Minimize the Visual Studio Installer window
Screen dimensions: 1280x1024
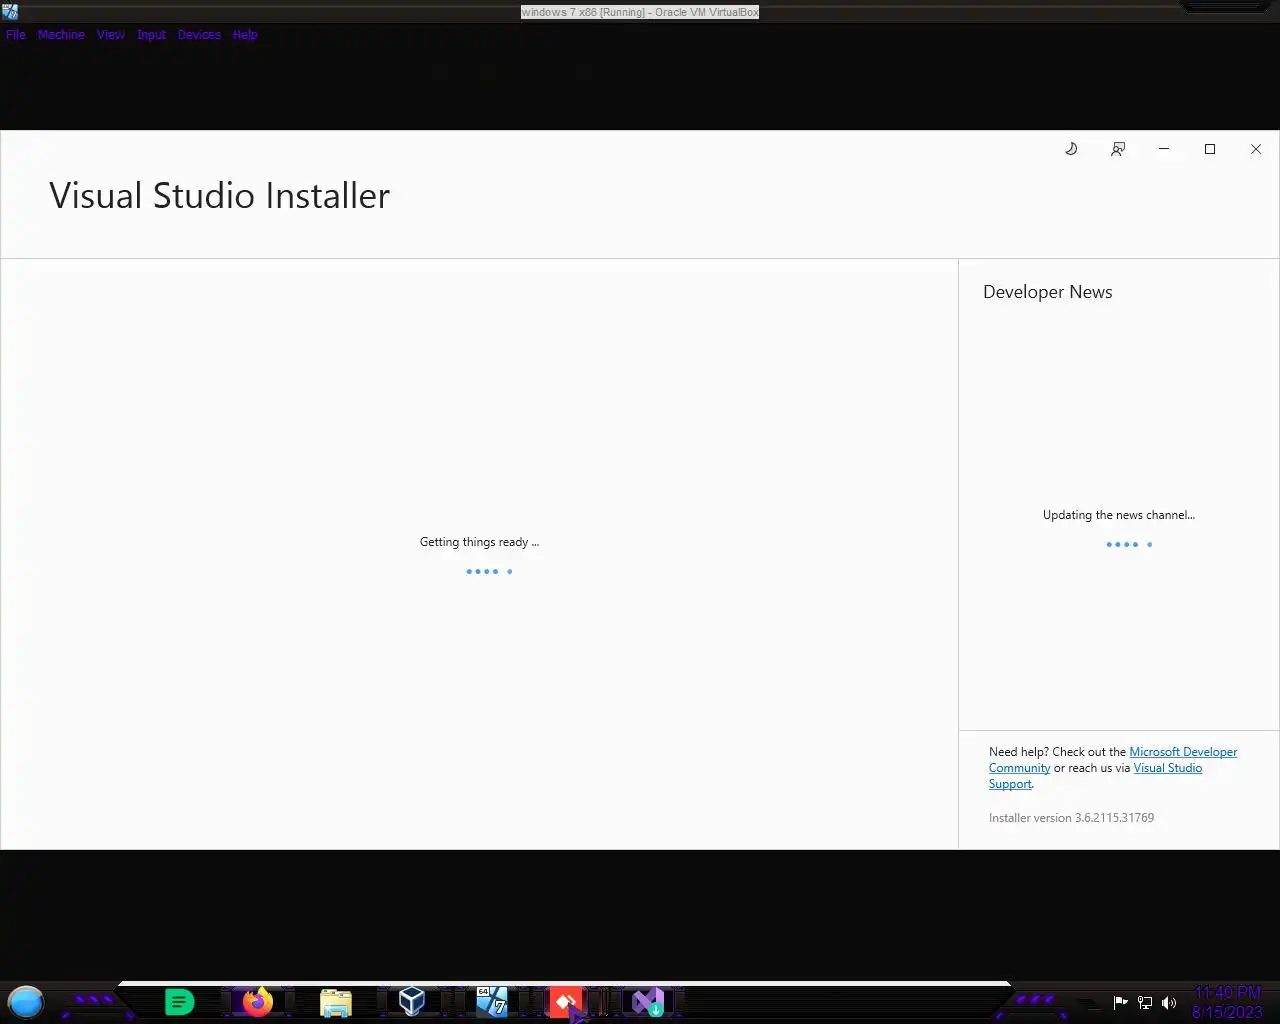click(1164, 149)
